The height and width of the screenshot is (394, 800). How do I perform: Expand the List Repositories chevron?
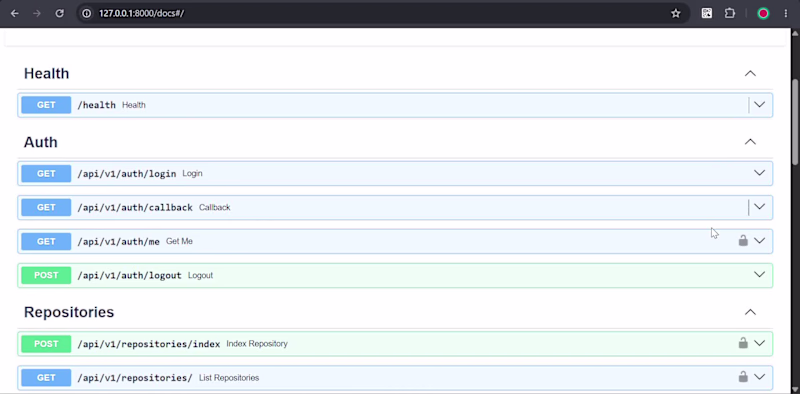click(759, 377)
